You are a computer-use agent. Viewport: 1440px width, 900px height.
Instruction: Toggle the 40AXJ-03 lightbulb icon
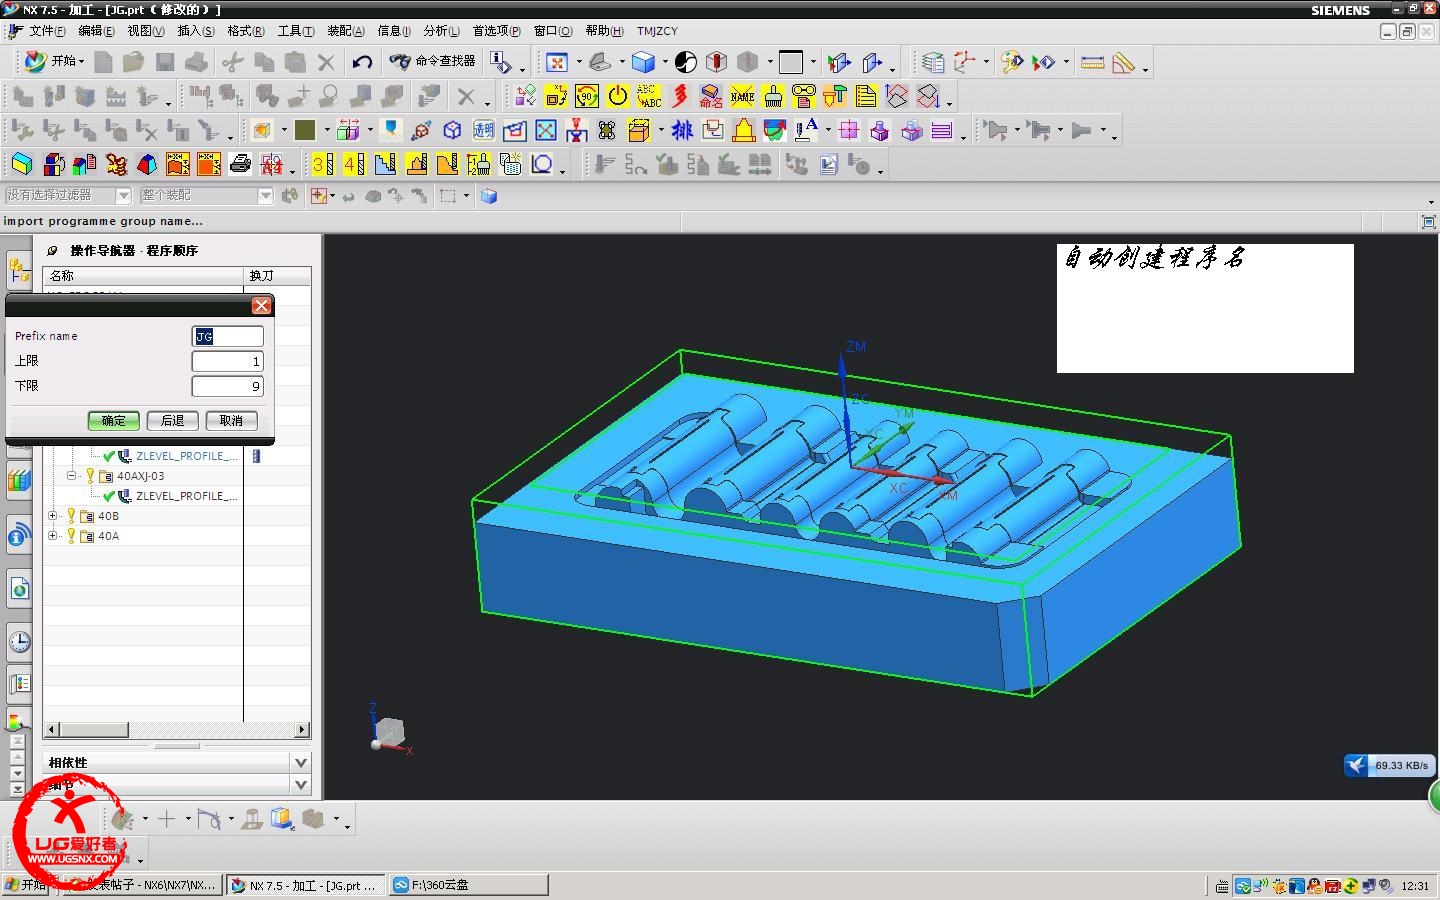point(90,476)
